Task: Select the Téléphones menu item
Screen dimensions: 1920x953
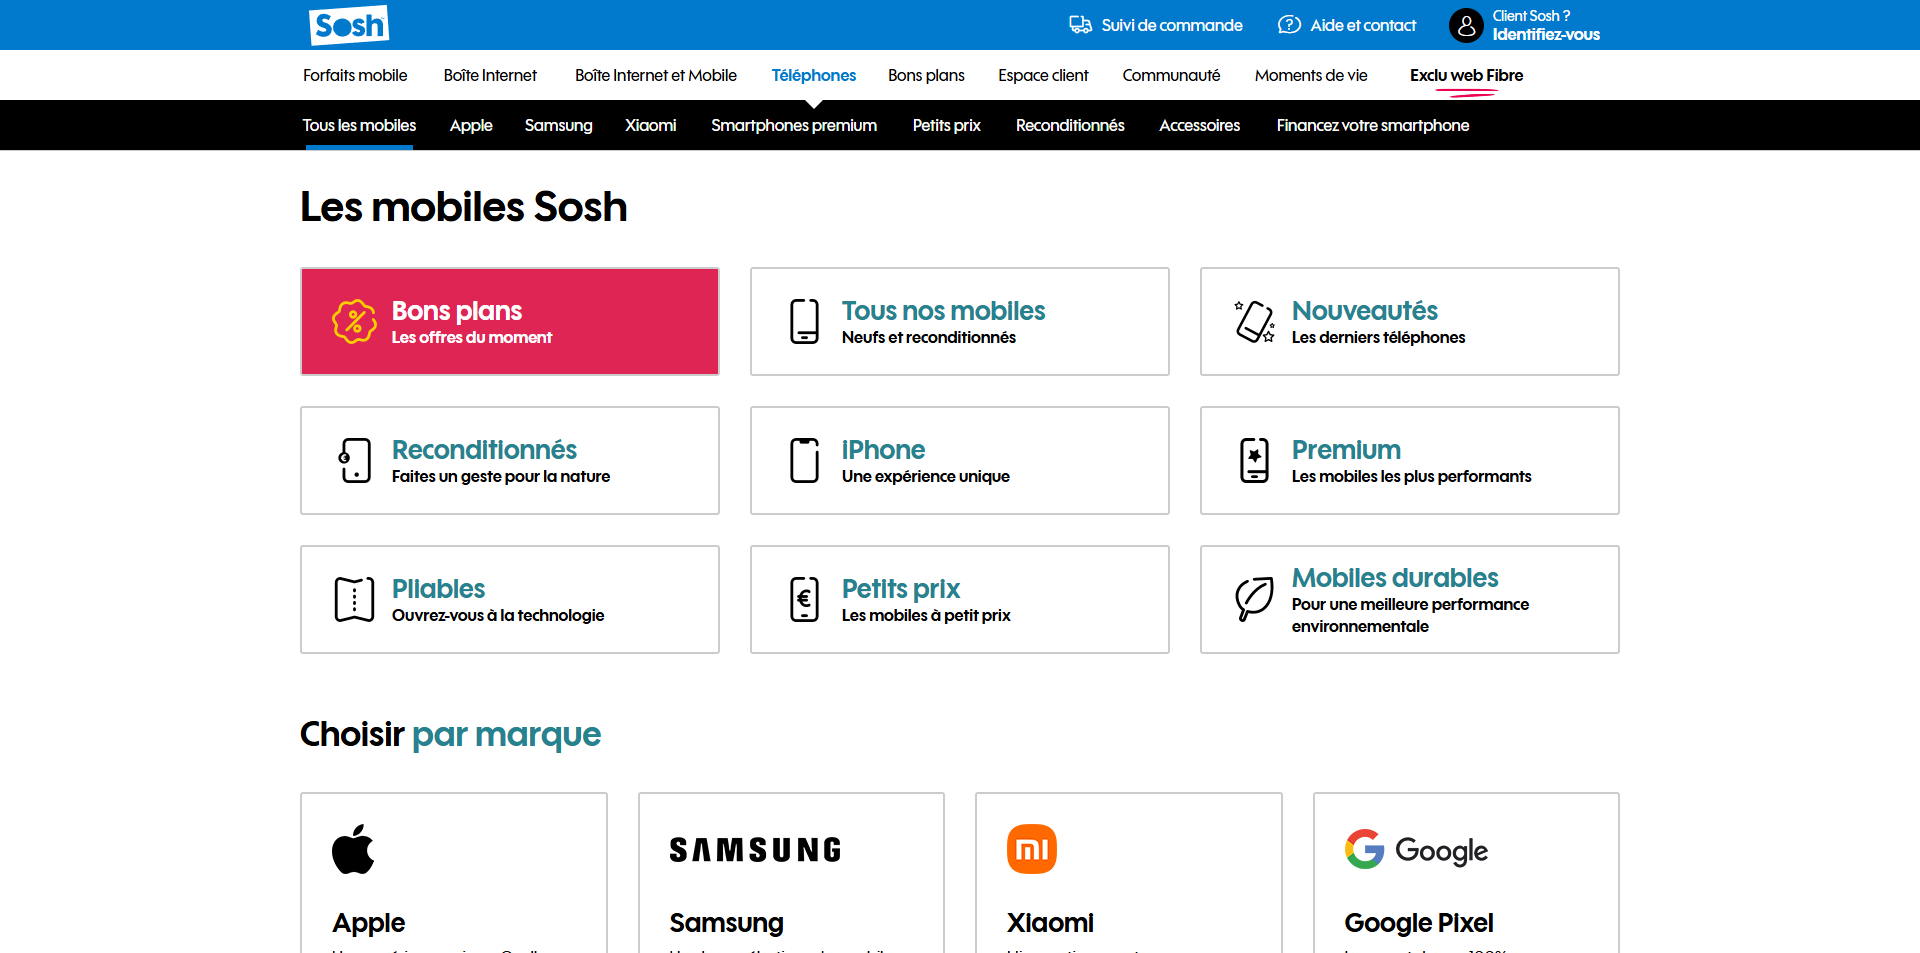Action: [x=814, y=75]
